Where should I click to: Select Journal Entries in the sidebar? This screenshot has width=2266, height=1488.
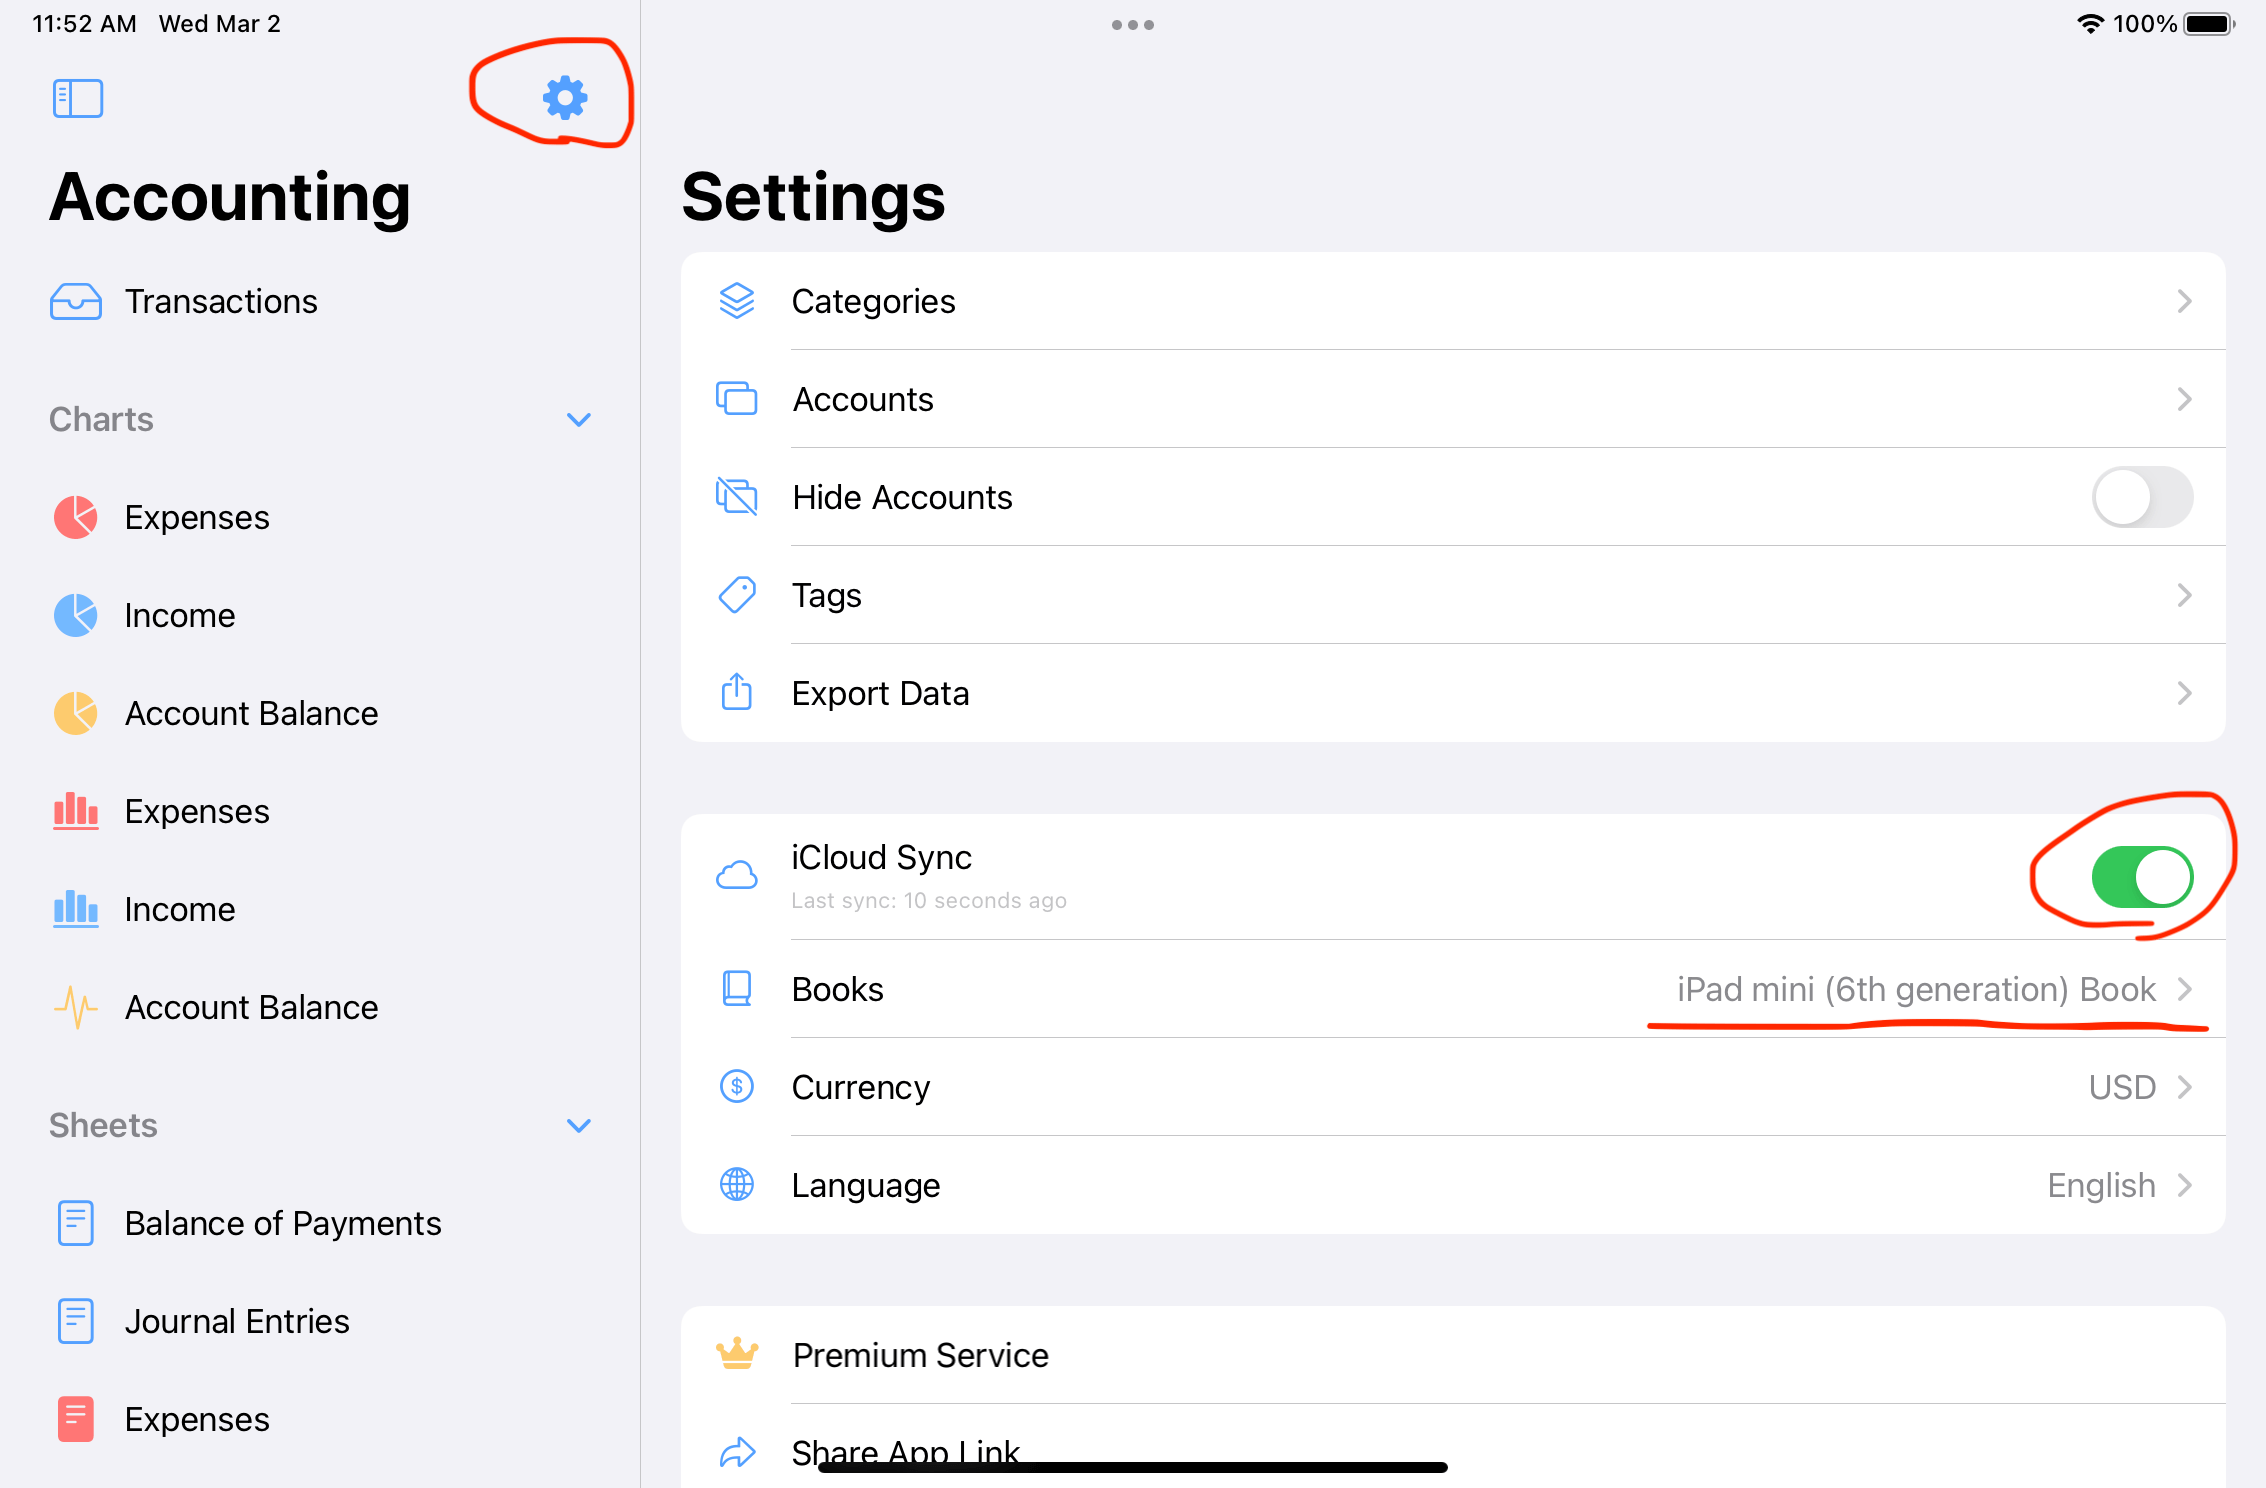237,1320
